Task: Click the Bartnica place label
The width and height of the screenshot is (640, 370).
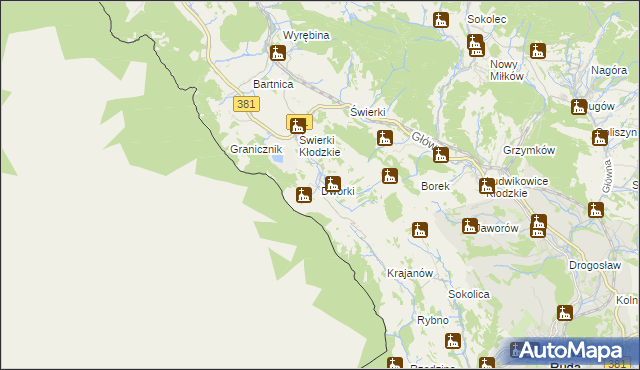Action: pyautogui.click(x=273, y=84)
